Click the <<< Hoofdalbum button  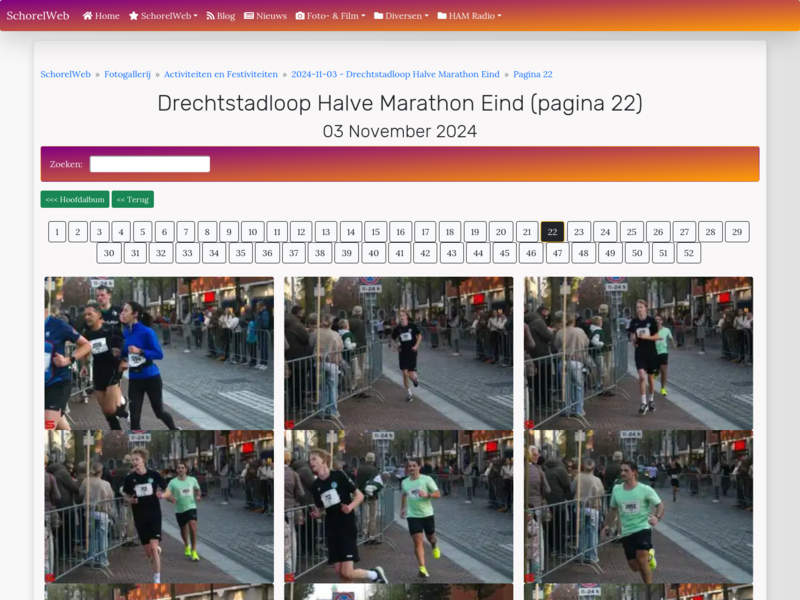(x=75, y=199)
